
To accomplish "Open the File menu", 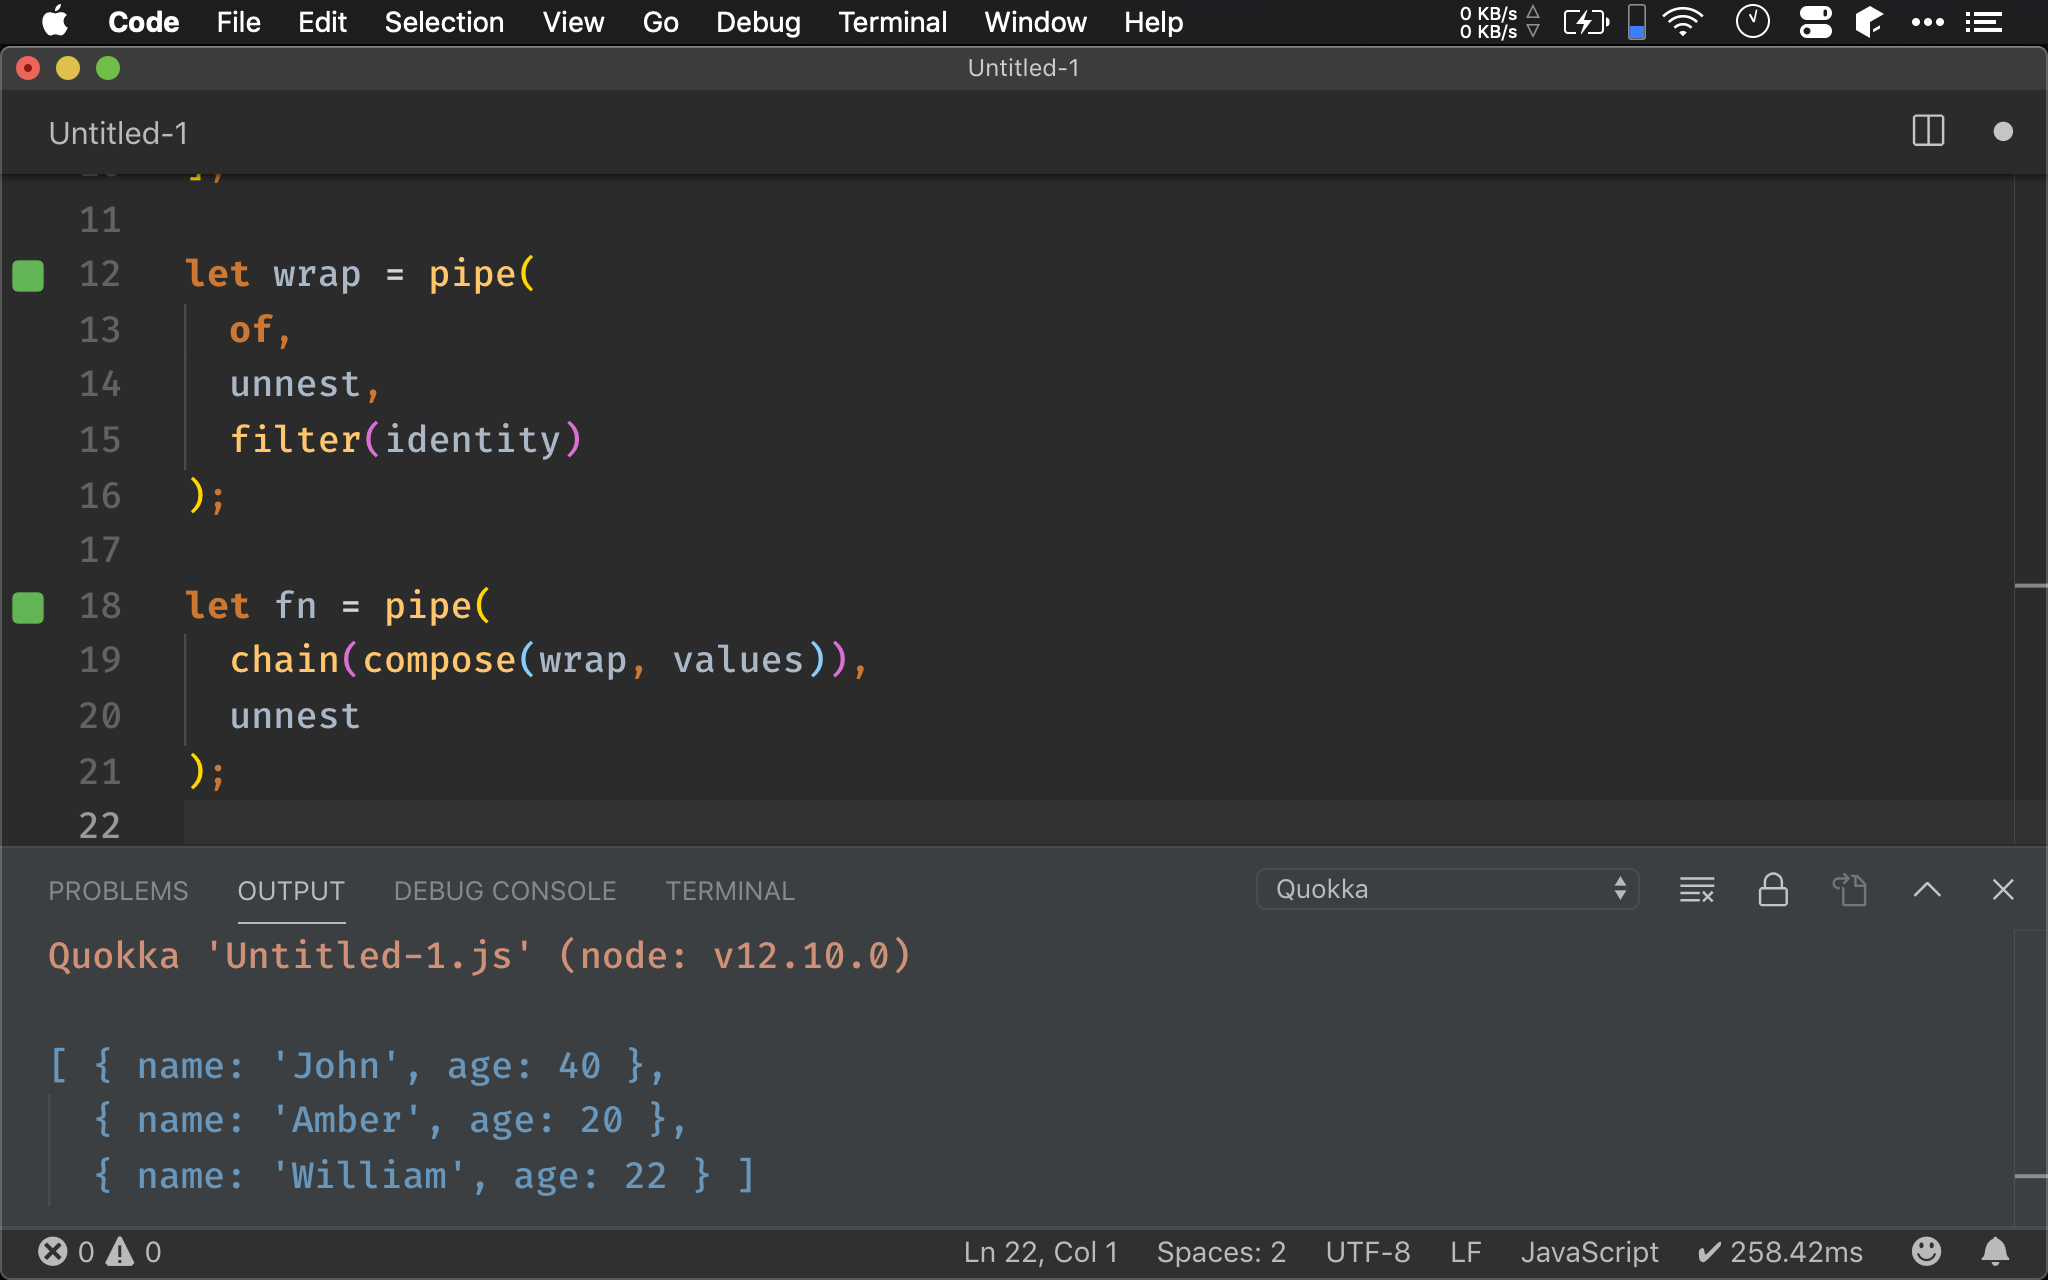I will pos(238,22).
